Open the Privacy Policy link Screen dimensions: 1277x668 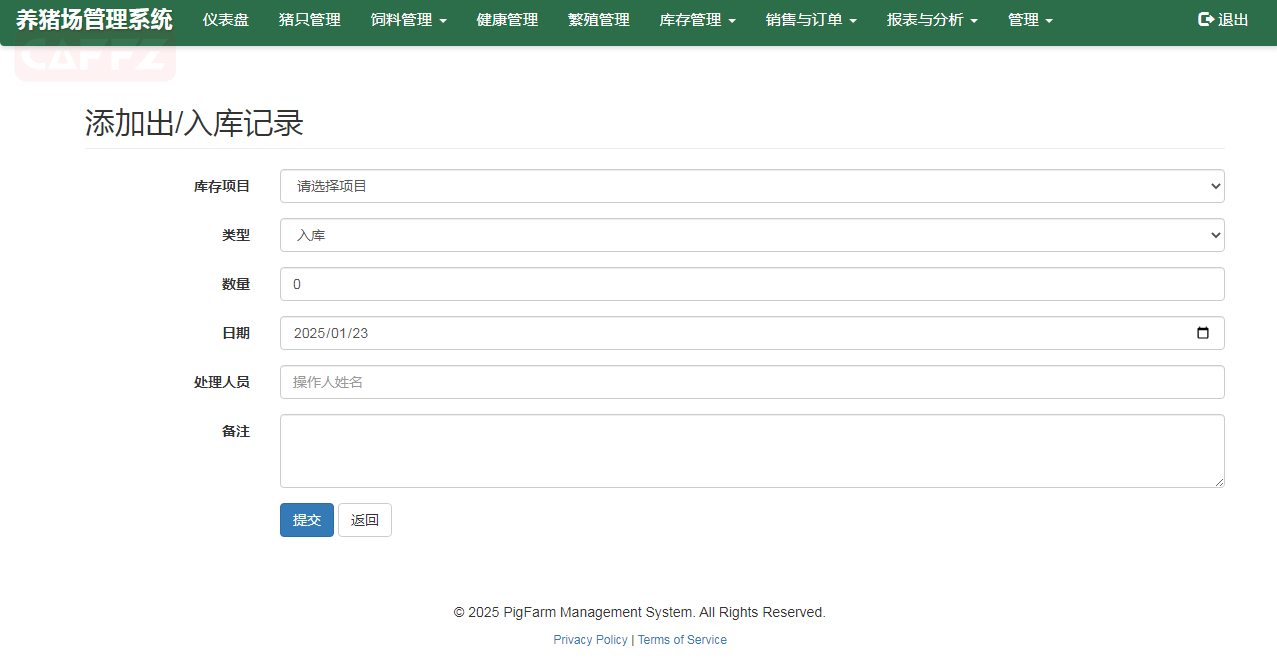point(590,640)
